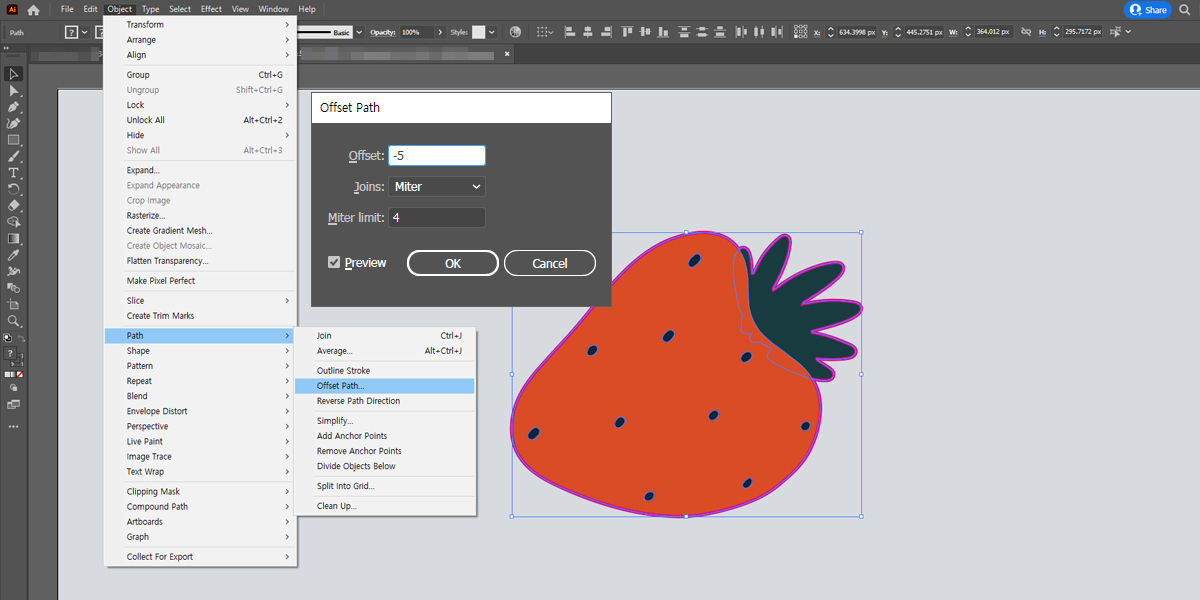This screenshot has width=1200, height=600.
Task: Select the Gradient tool
Action: tap(14, 238)
